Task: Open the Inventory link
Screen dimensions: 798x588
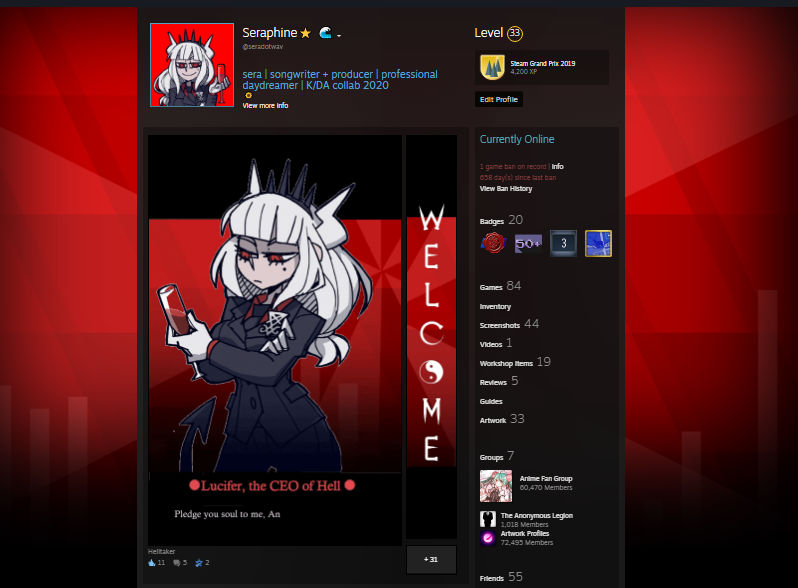Action: coord(495,306)
